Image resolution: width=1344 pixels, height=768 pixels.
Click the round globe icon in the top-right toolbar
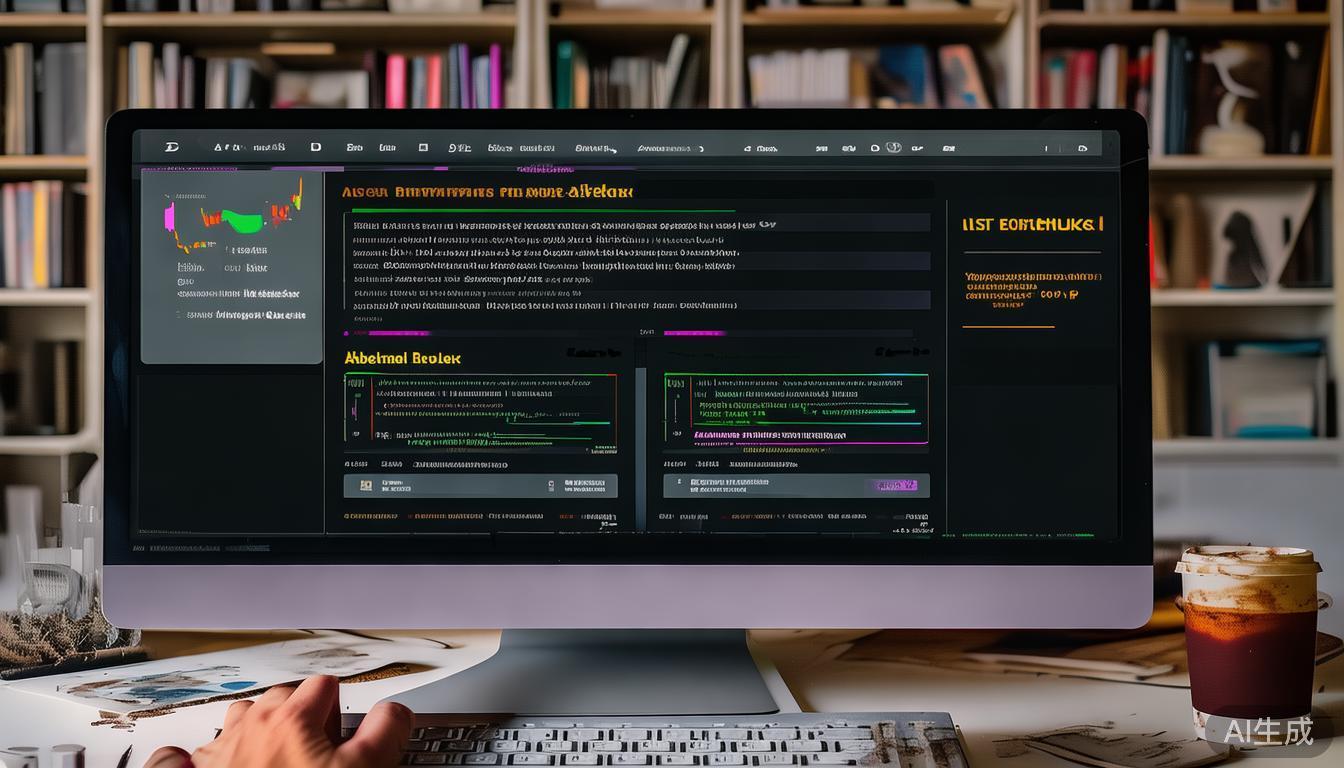pos(893,147)
